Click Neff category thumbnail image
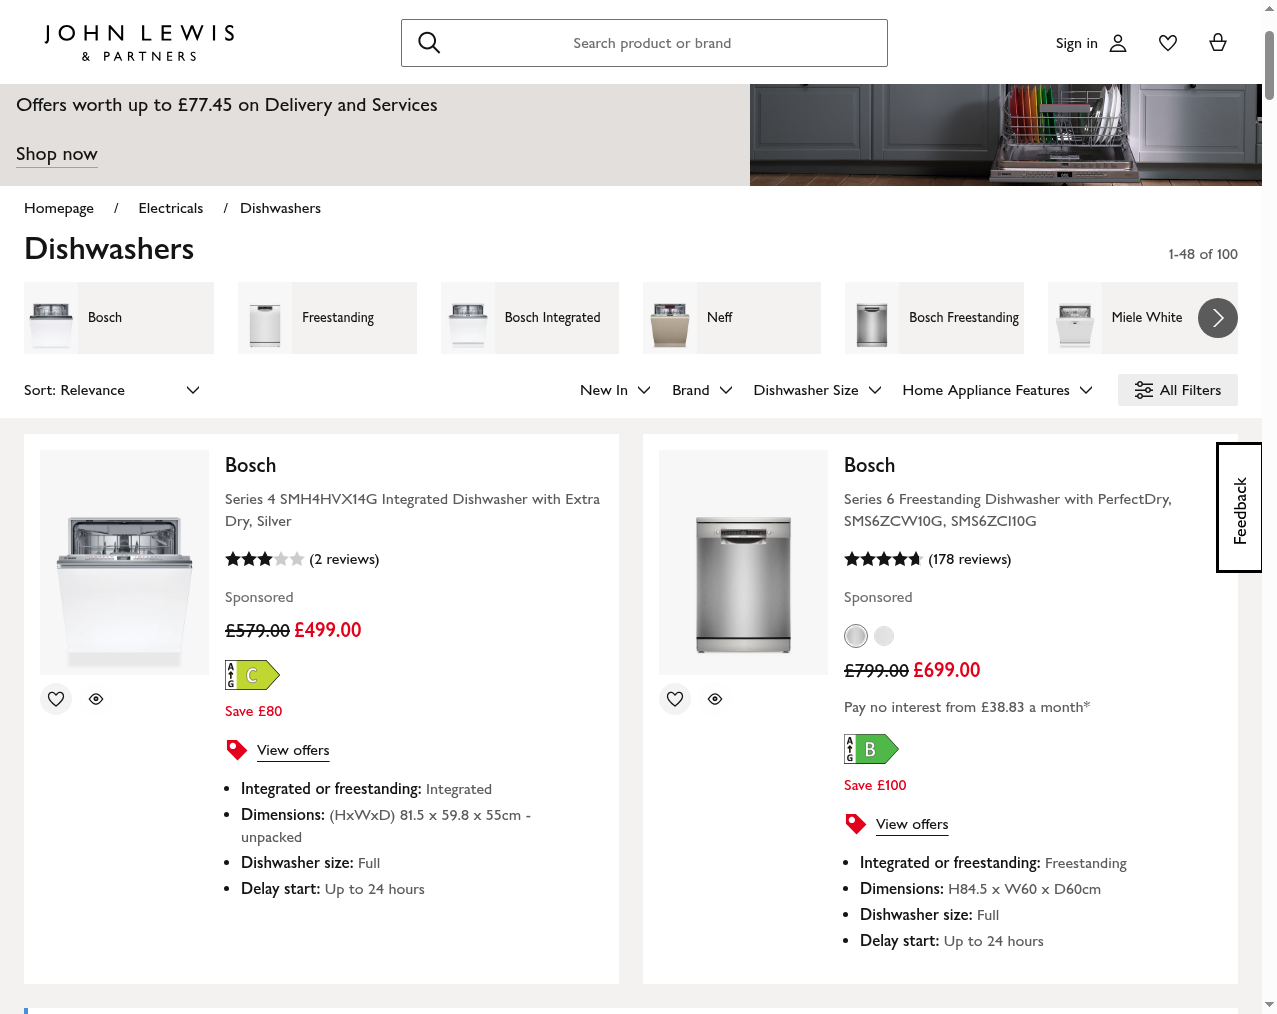Viewport: 1277px width, 1014px height. click(x=670, y=318)
